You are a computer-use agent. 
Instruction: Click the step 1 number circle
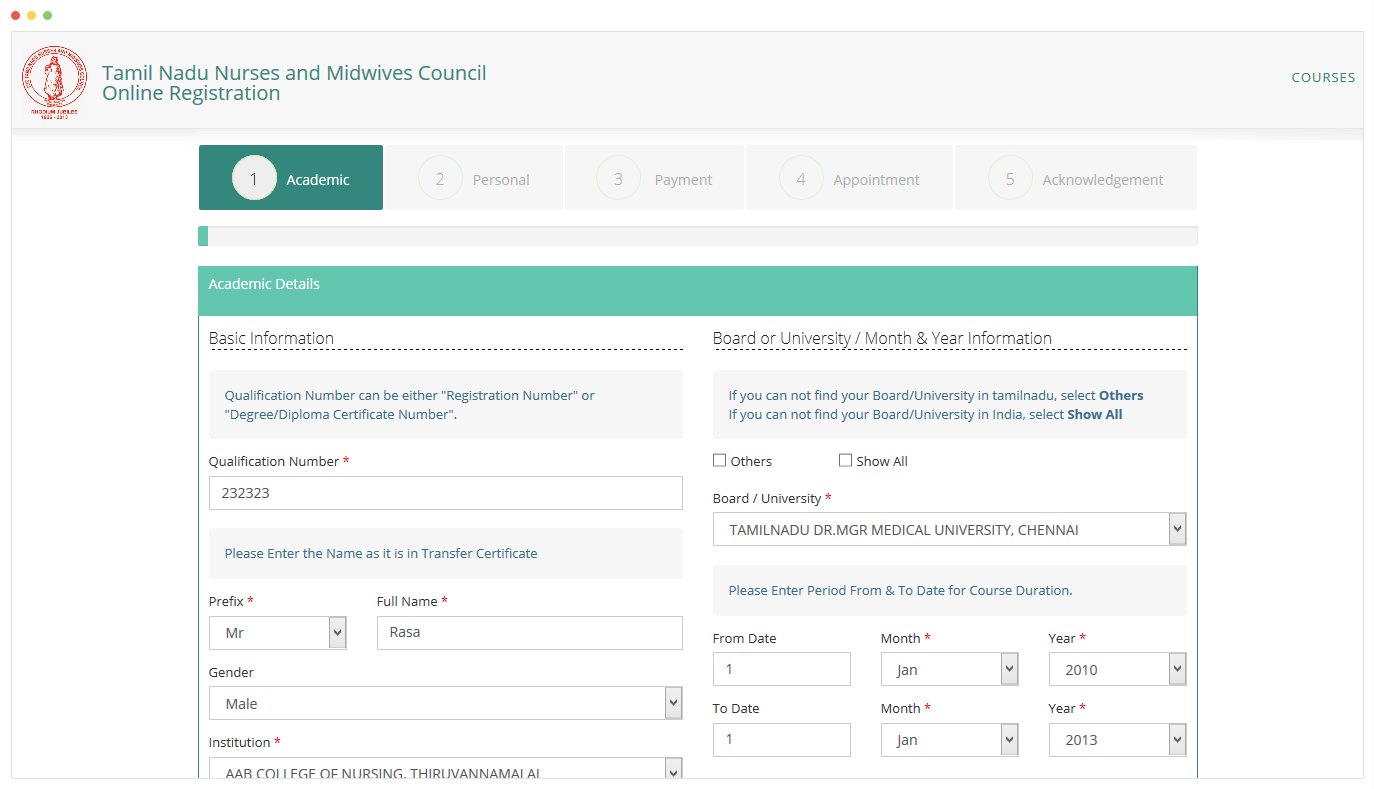(254, 178)
